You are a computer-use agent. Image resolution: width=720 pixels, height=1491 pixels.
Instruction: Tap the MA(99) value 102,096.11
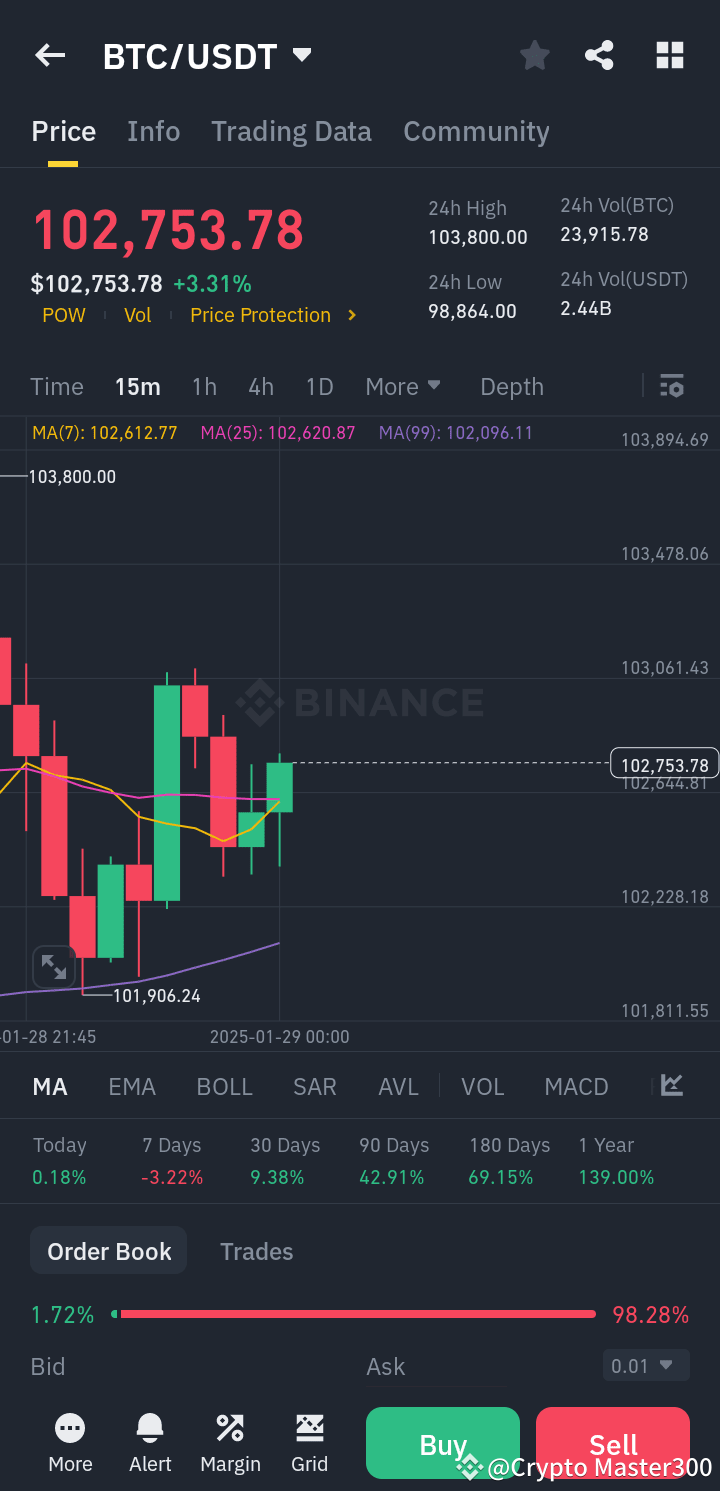point(456,433)
